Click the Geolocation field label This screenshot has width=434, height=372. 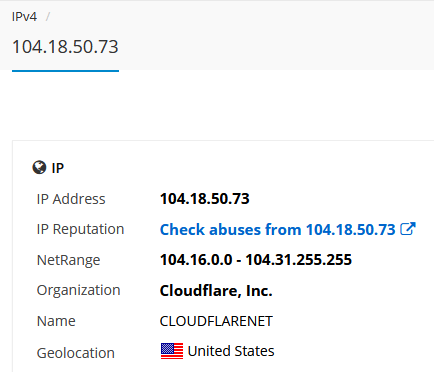[76, 353]
